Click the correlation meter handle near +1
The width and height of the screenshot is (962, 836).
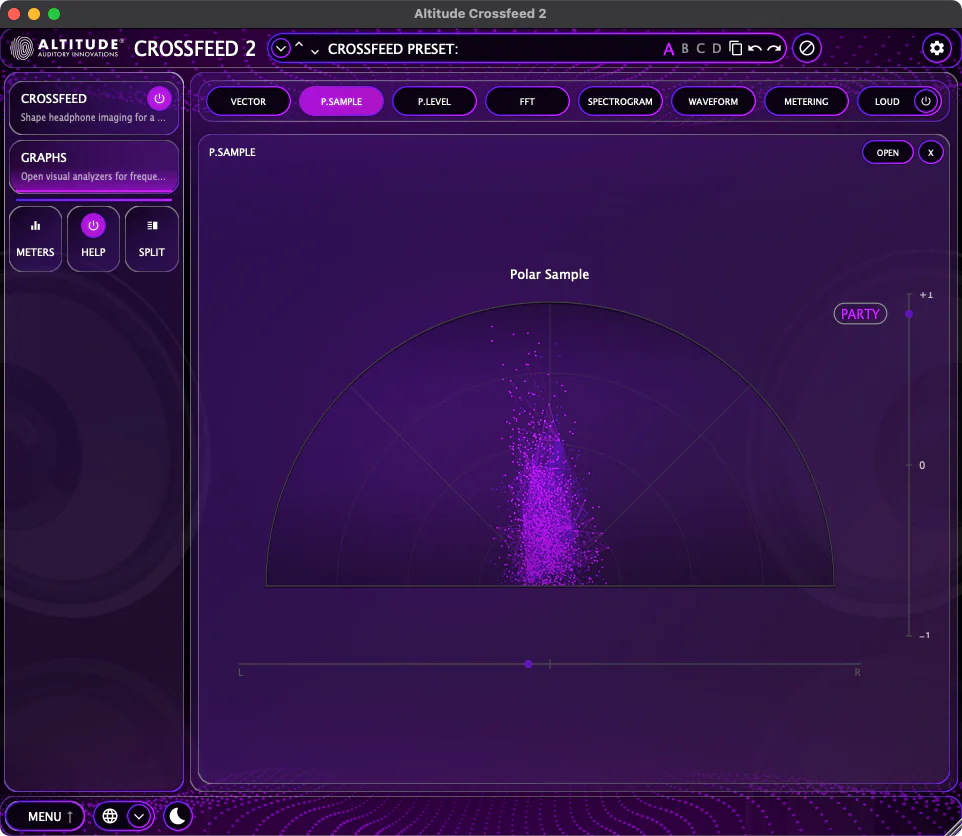909,314
